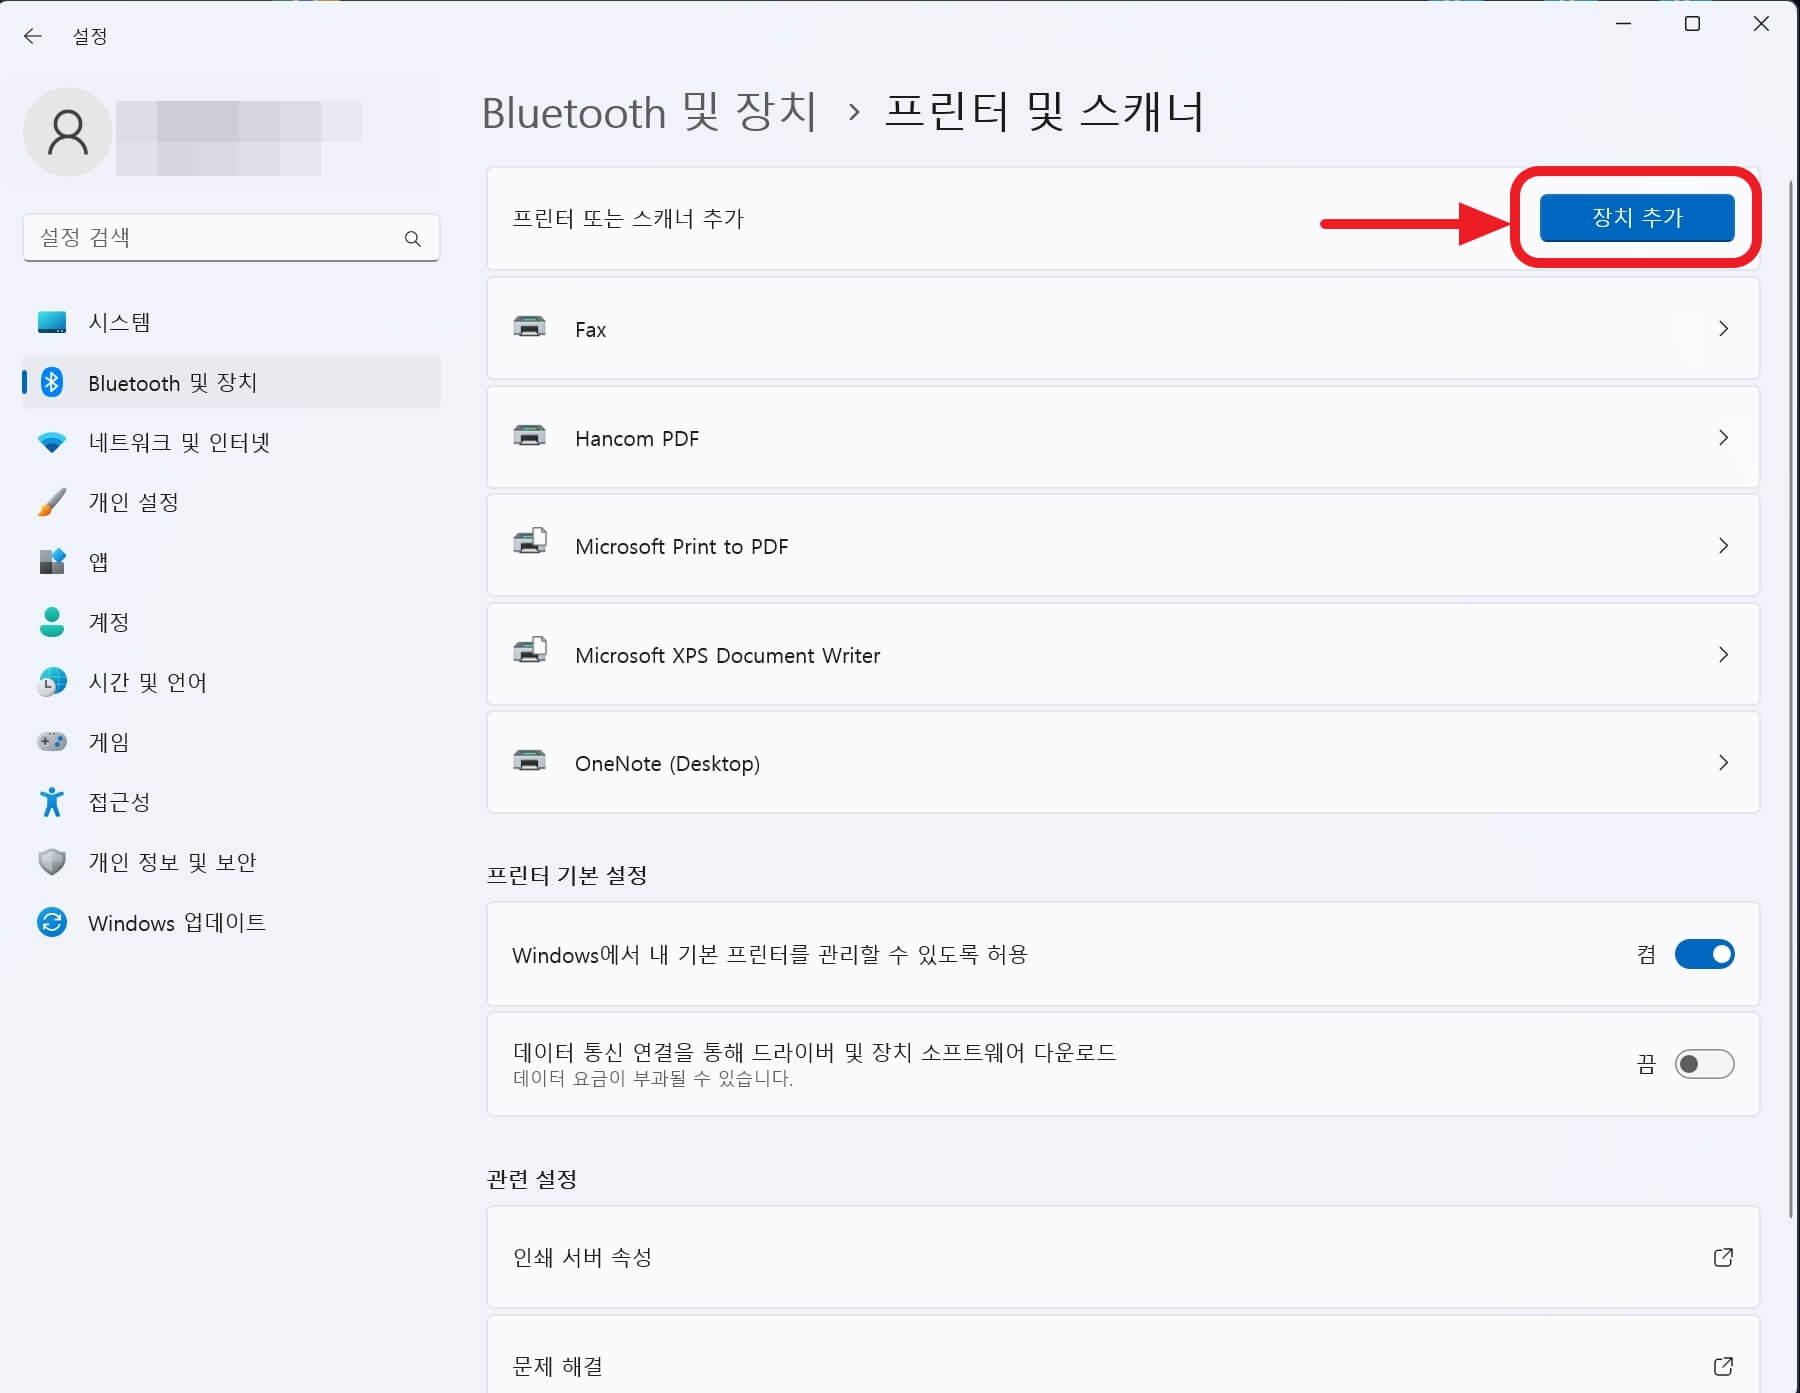Click the back arrow icon in title bar

pos(33,36)
